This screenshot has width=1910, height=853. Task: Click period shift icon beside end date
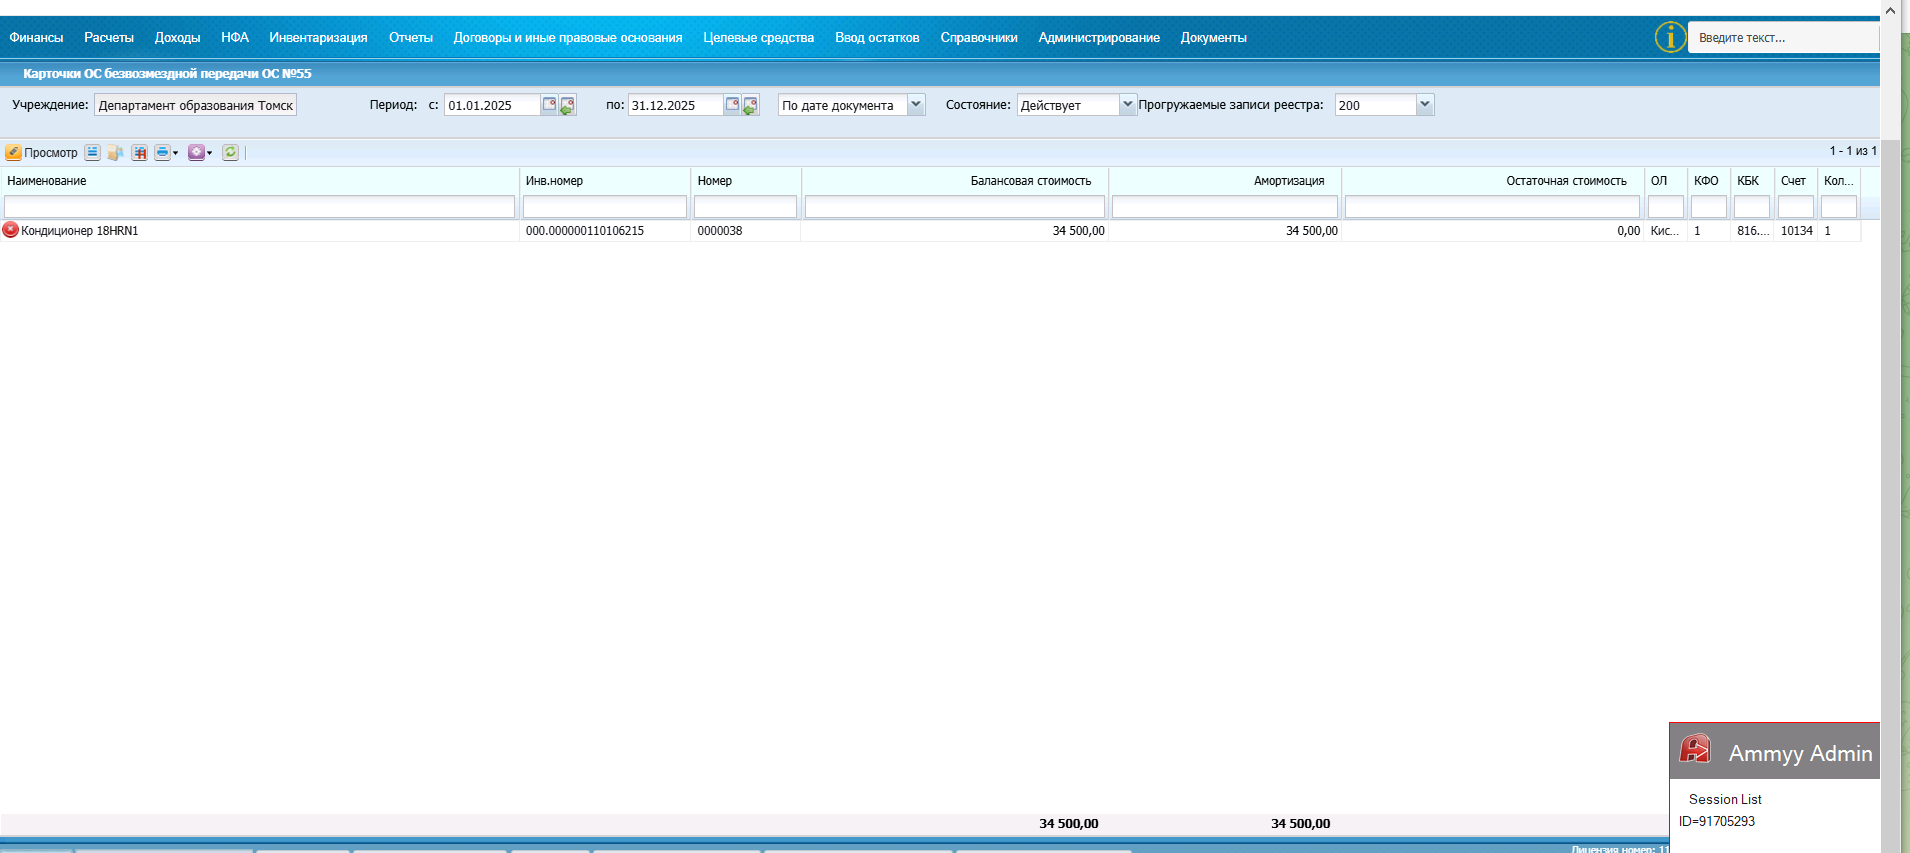(750, 105)
